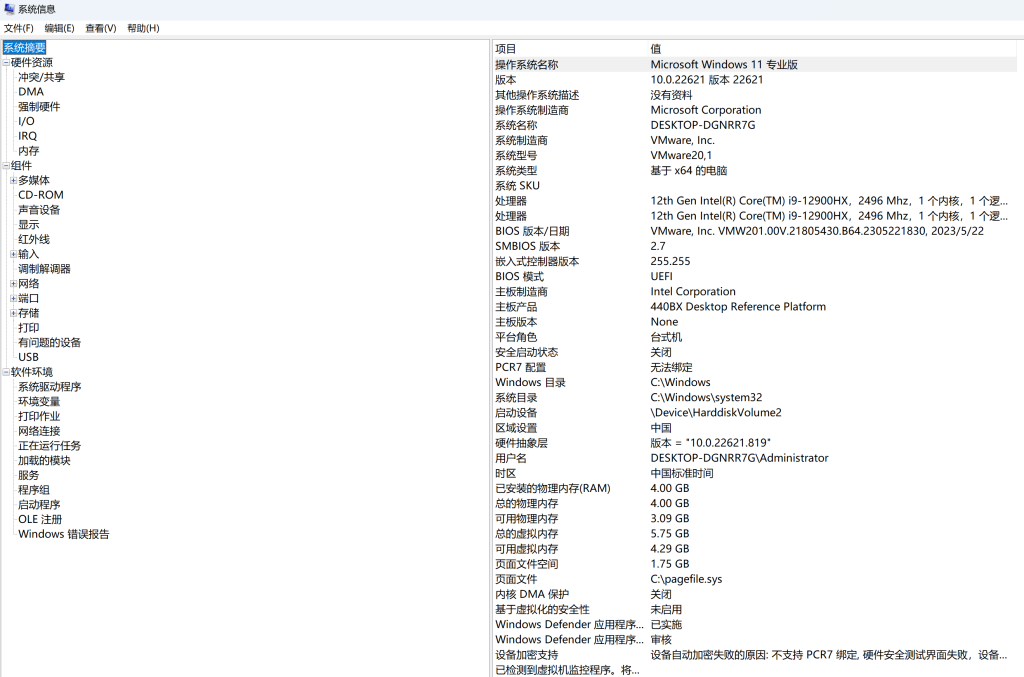Select the 已安装的物理内存(RAM) row label
The width and height of the screenshot is (1024, 677).
(552, 488)
